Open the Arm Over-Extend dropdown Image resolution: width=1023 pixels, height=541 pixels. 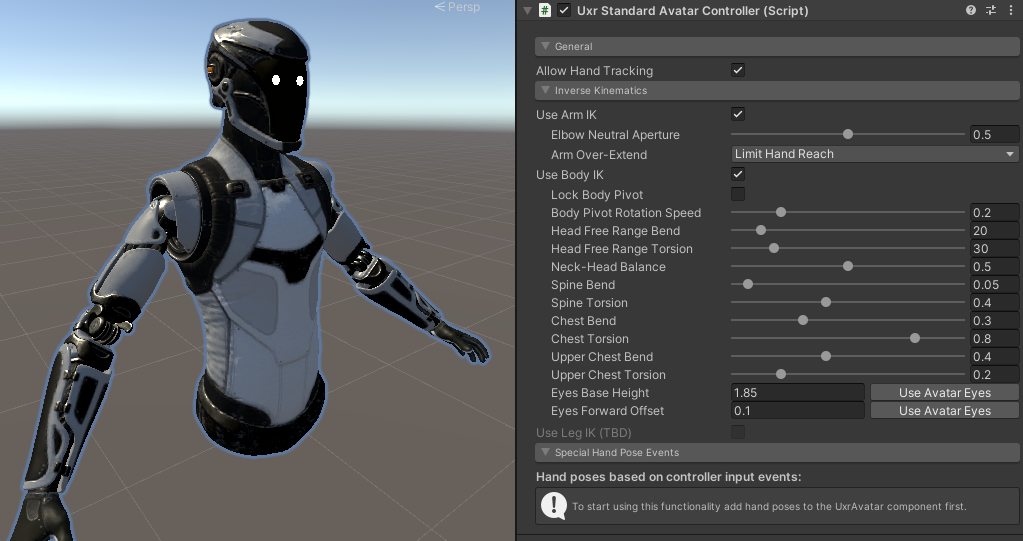[x=875, y=154]
